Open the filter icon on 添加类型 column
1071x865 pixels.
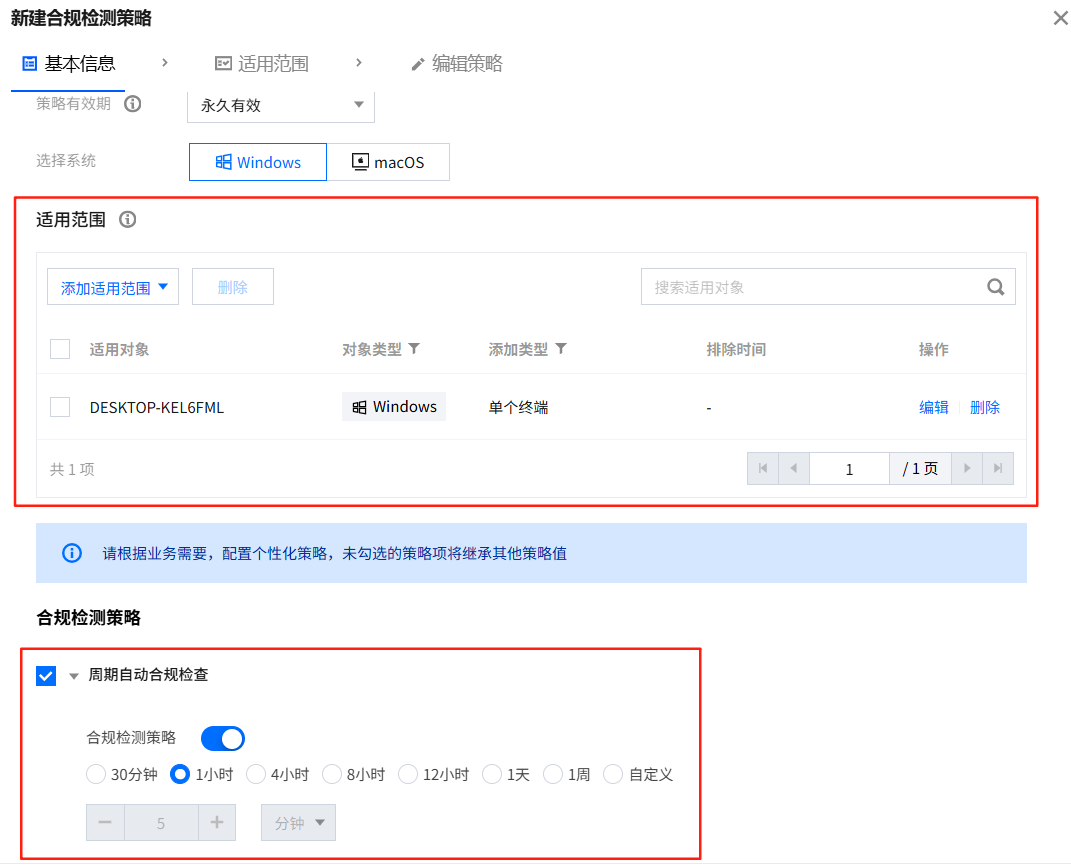point(561,347)
